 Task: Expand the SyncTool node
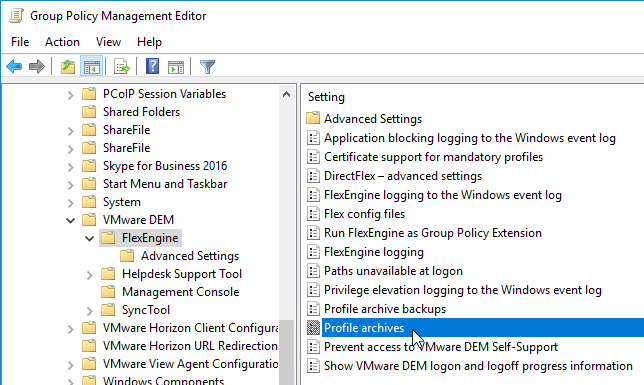(x=90, y=311)
